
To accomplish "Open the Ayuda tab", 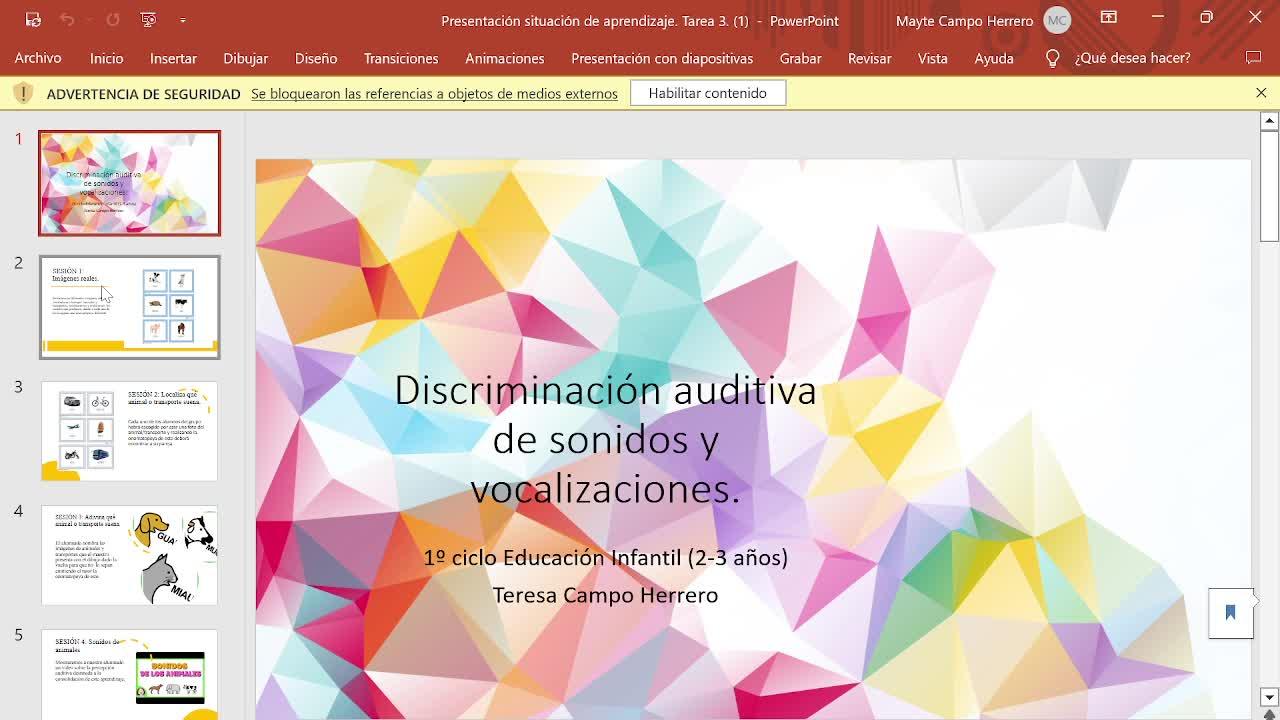I will [994, 58].
